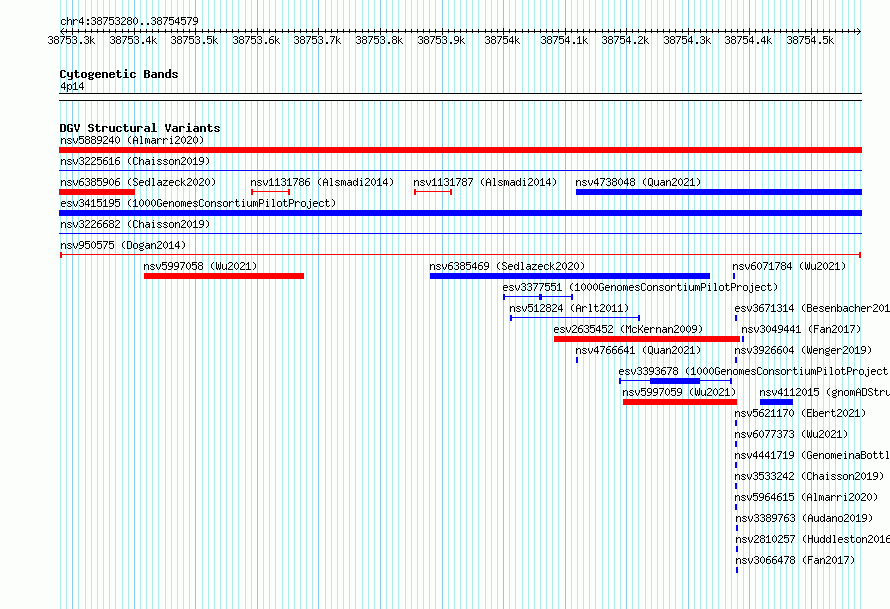Click nsv5964615 (Almarri2020) label
The height and width of the screenshot is (609, 890).
[x=807, y=497]
